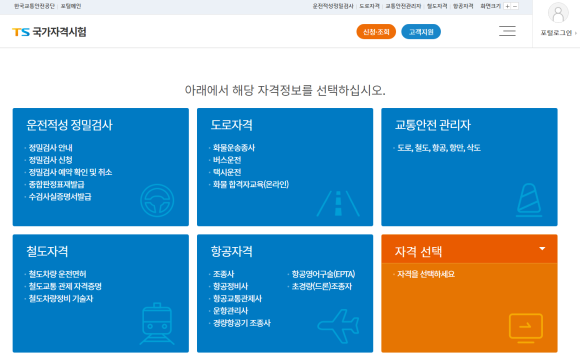Decrease screen size with minus button
The image size is (580, 364).
point(515,6)
